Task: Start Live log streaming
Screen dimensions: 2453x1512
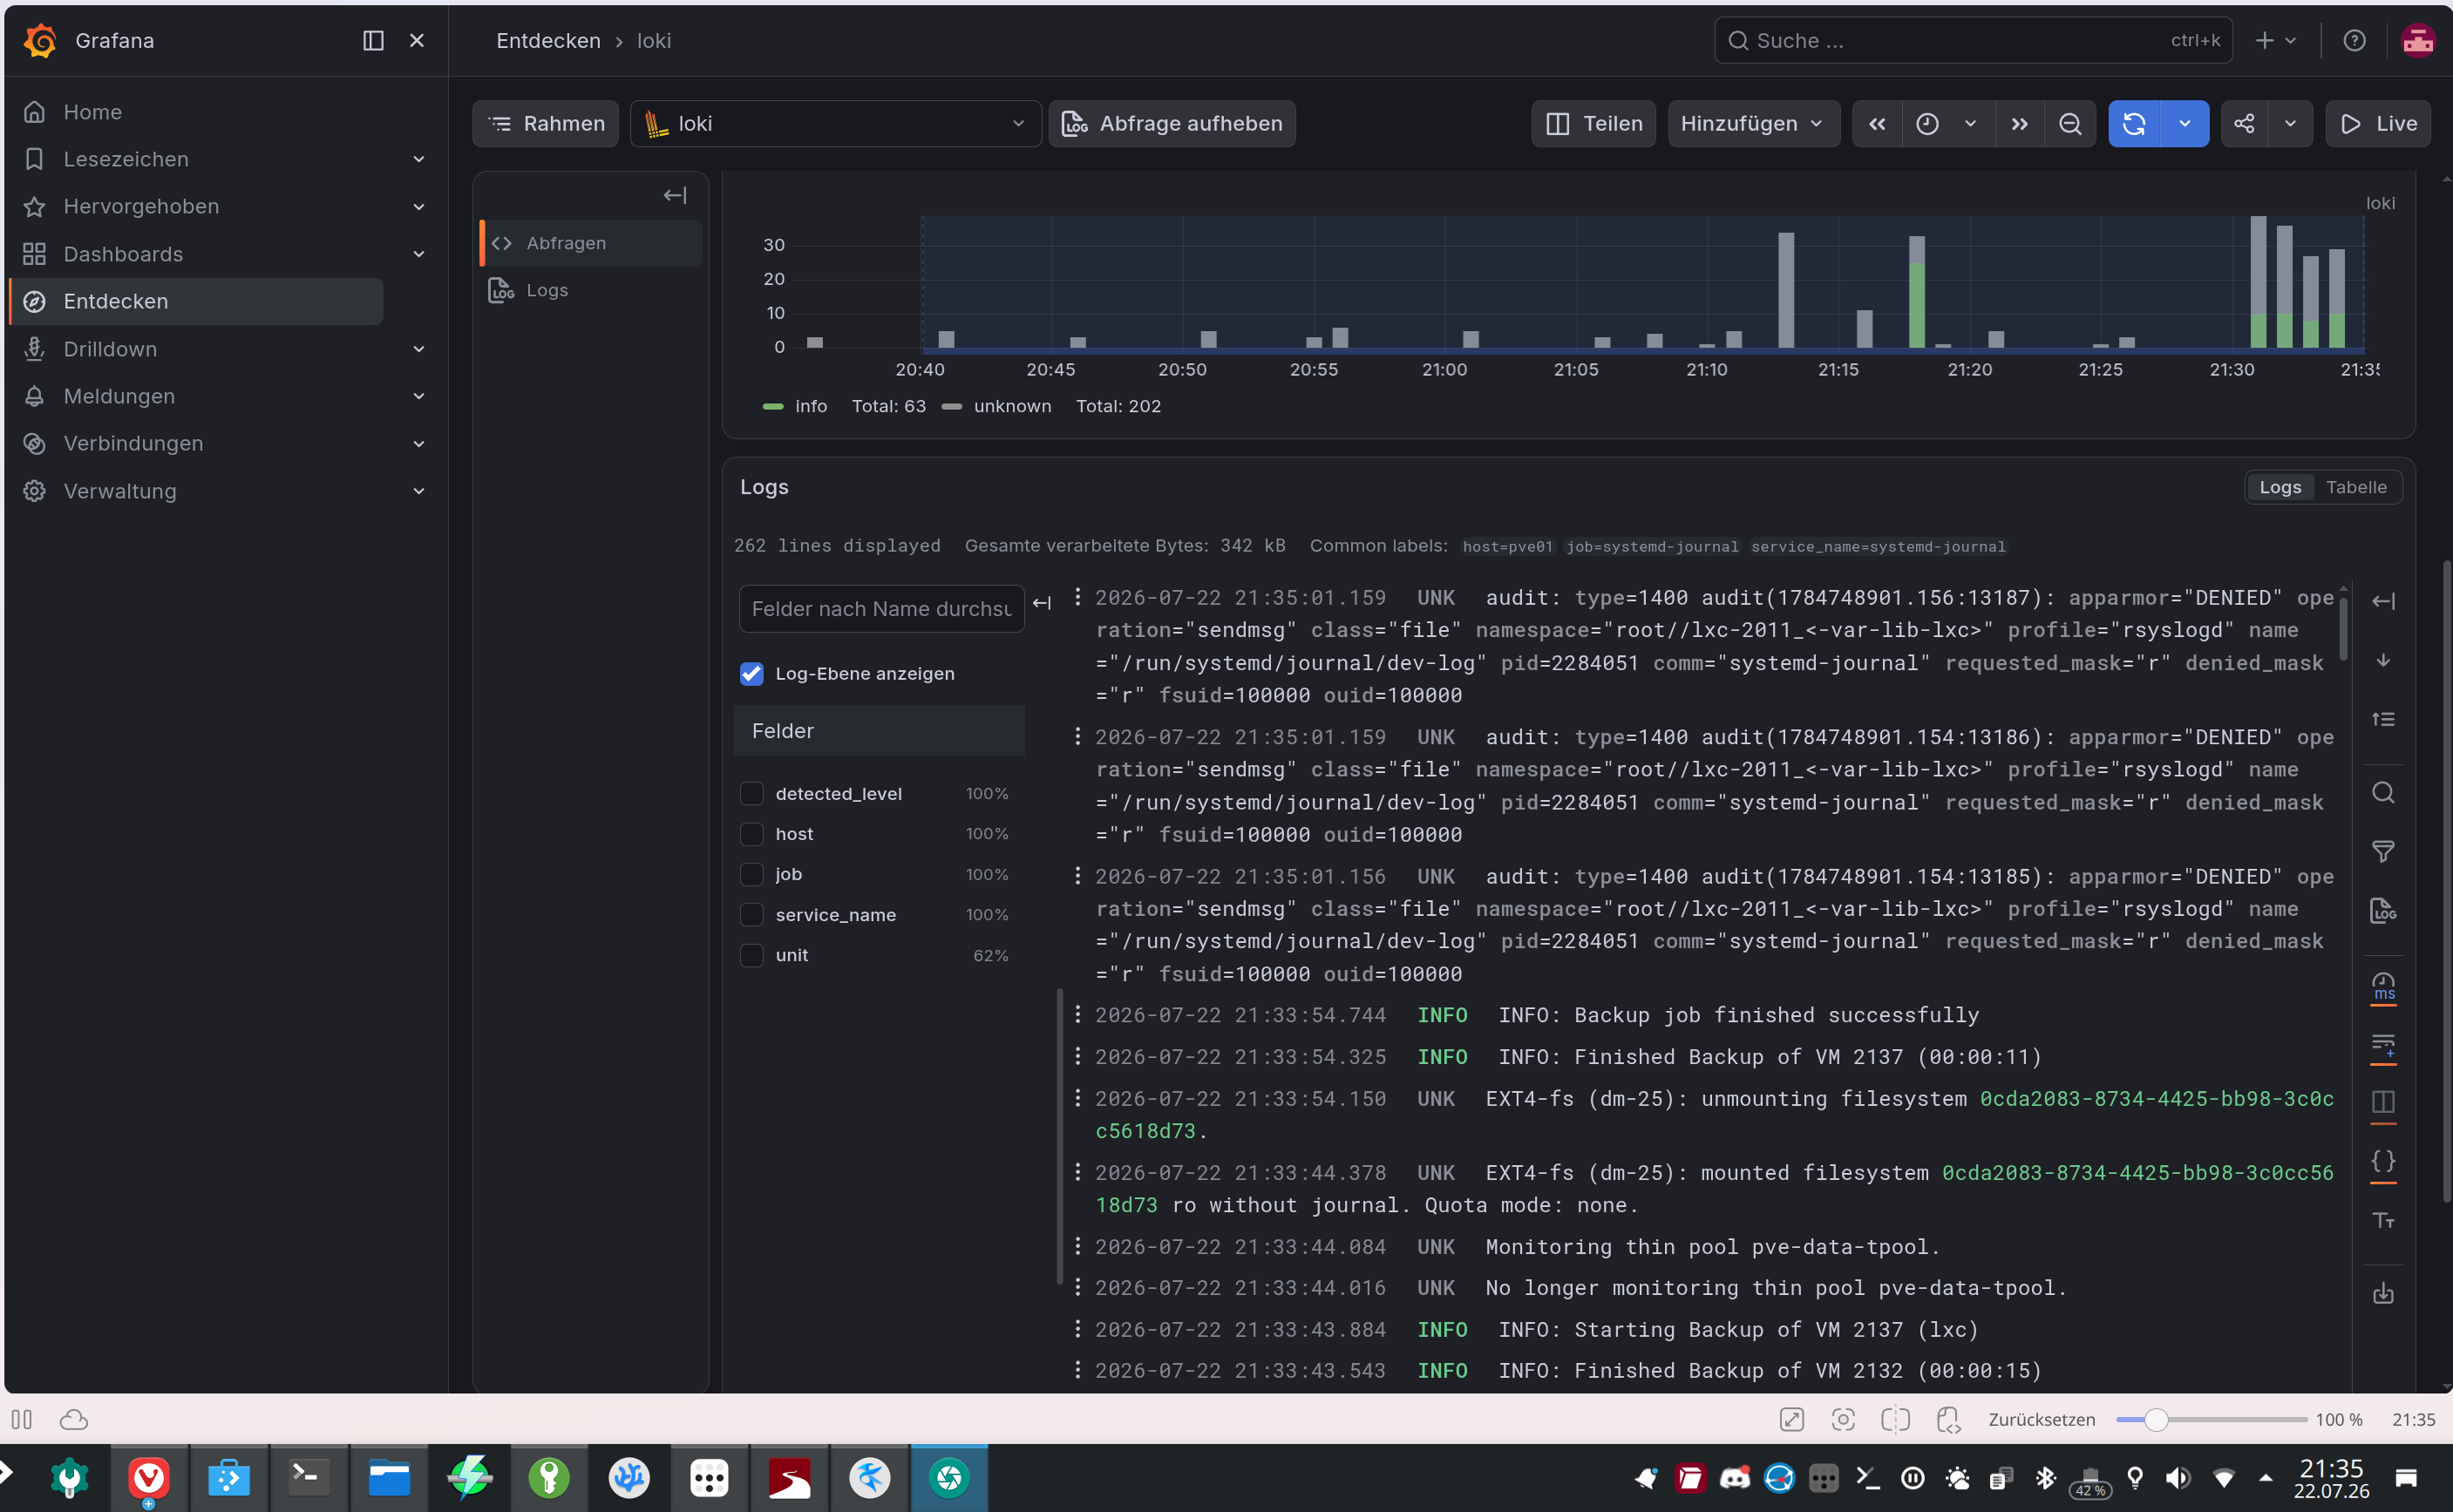Action: pyautogui.click(x=2379, y=124)
